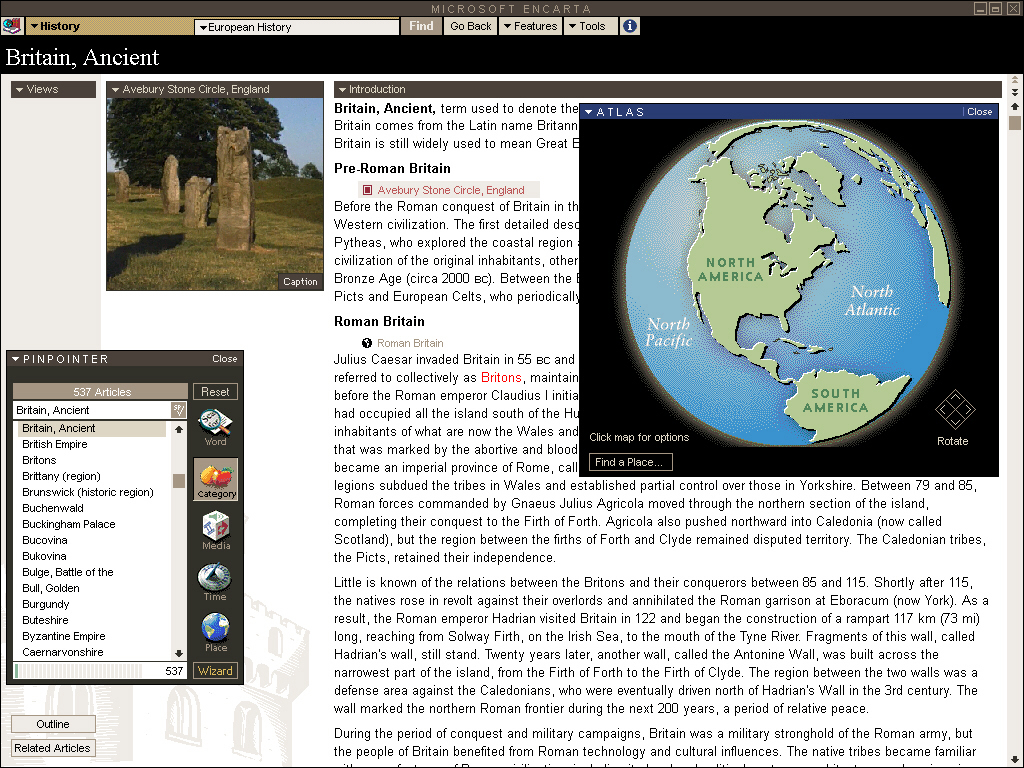The image size is (1024, 768).
Task: Click the Go Back button
Action: coord(470,26)
